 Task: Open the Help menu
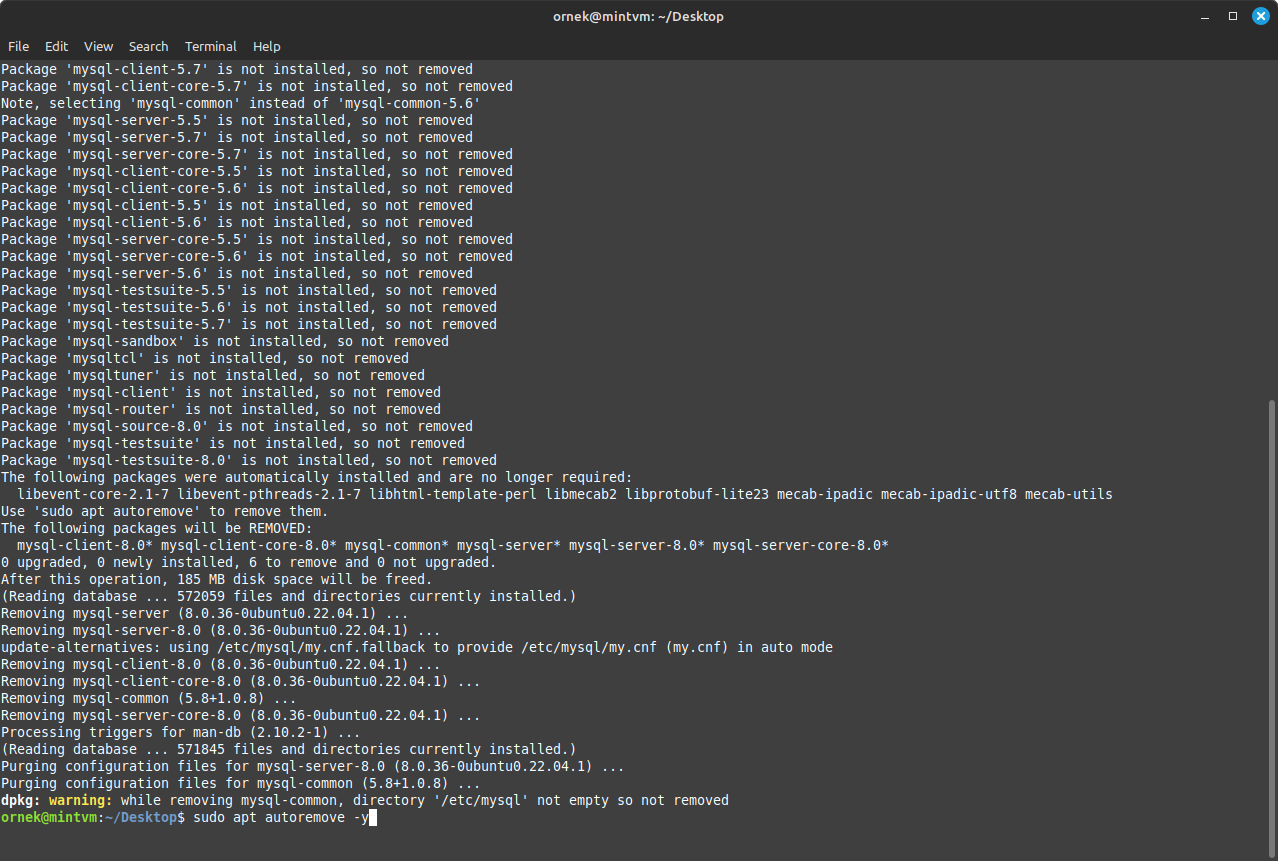click(x=266, y=46)
